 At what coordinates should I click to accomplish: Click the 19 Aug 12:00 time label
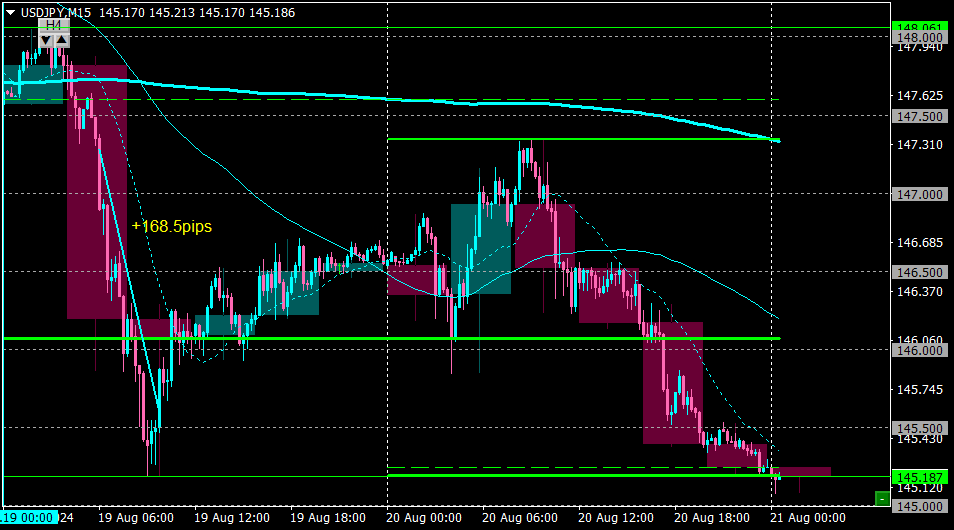coord(232,518)
